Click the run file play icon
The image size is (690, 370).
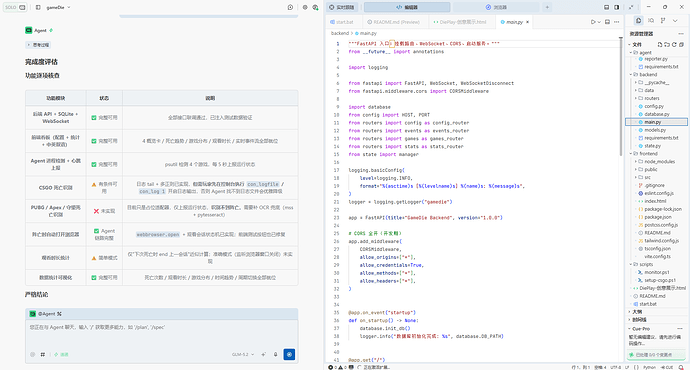[593, 22]
